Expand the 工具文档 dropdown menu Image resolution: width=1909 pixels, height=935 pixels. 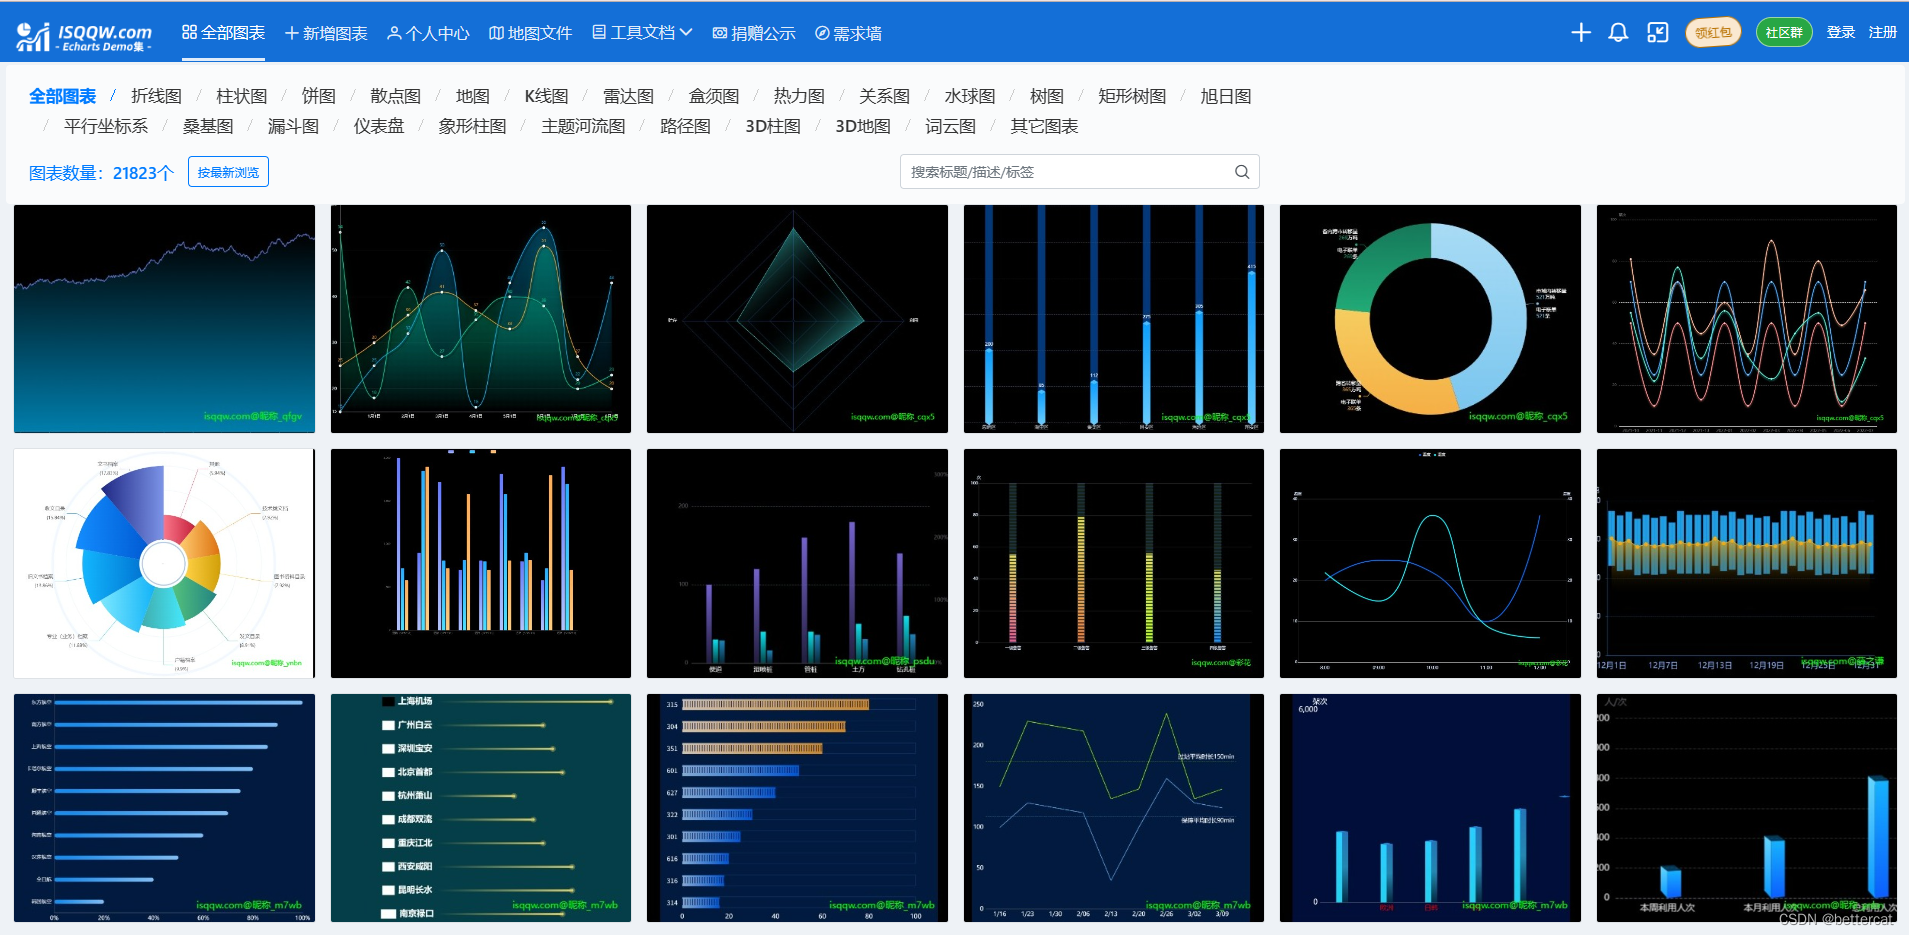(x=688, y=32)
